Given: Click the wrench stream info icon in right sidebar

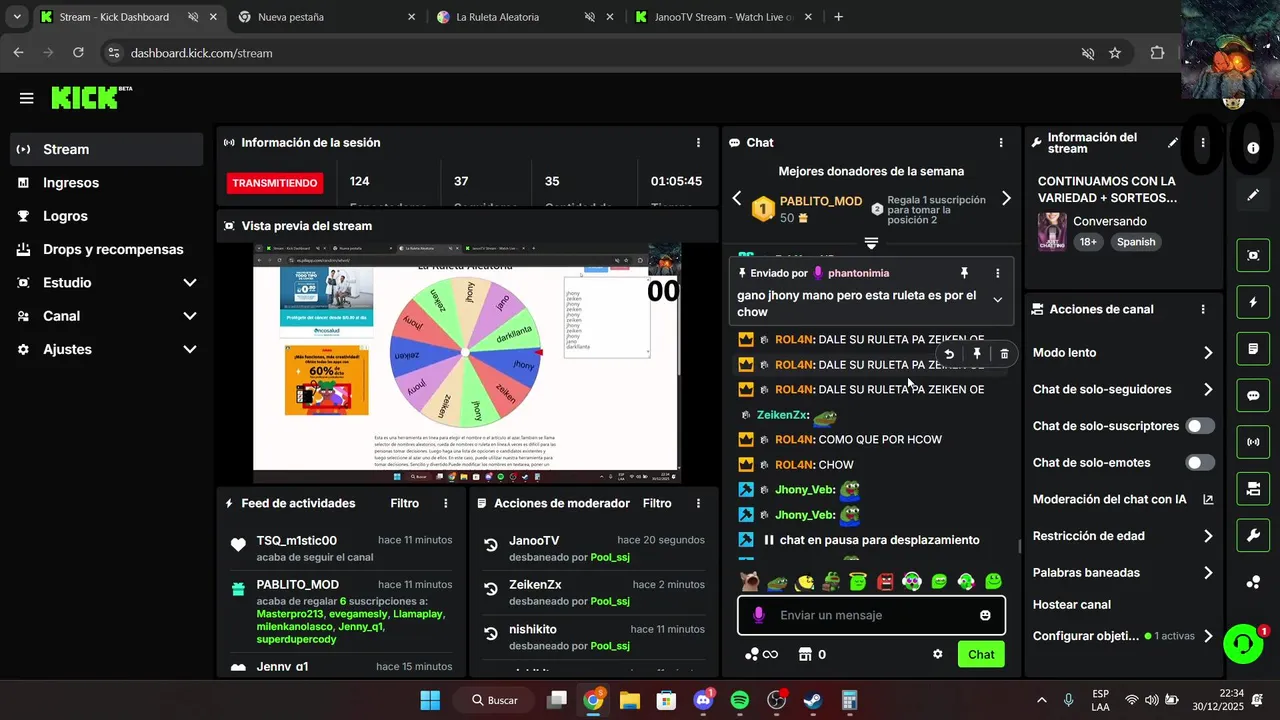Looking at the screenshot, I should tap(1253, 535).
